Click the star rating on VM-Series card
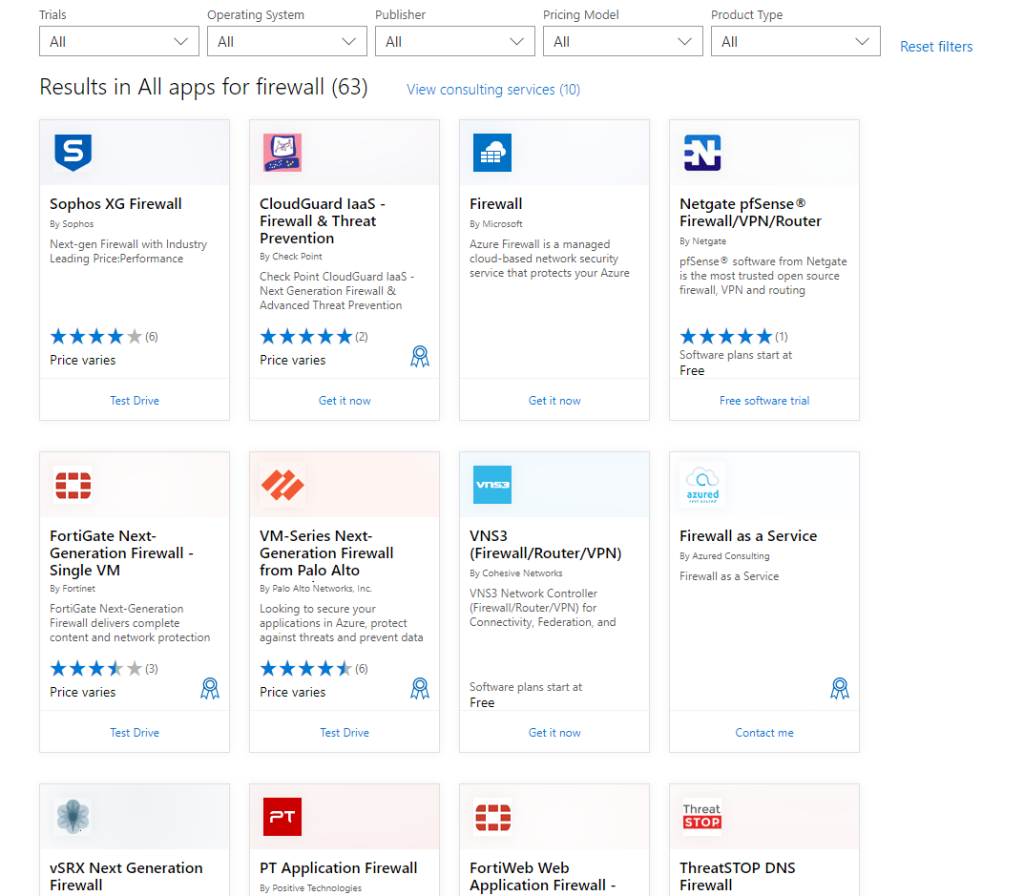 tap(306, 669)
